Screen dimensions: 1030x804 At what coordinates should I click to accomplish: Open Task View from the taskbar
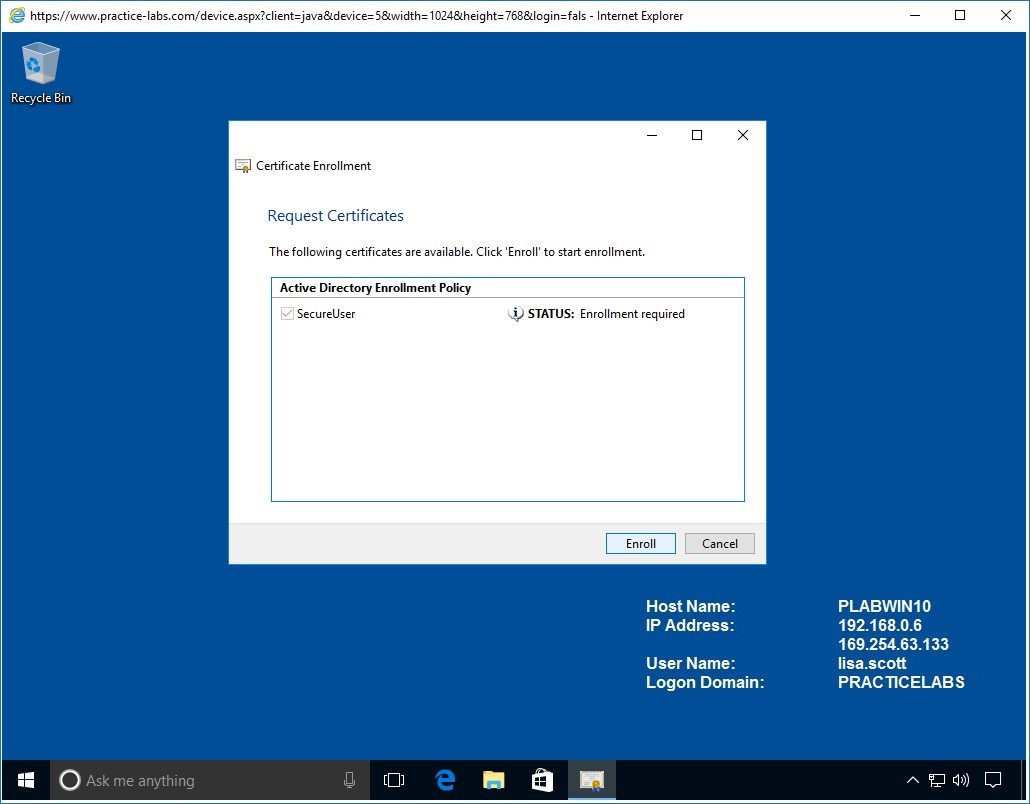pyautogui.click(x=394, y=780)
